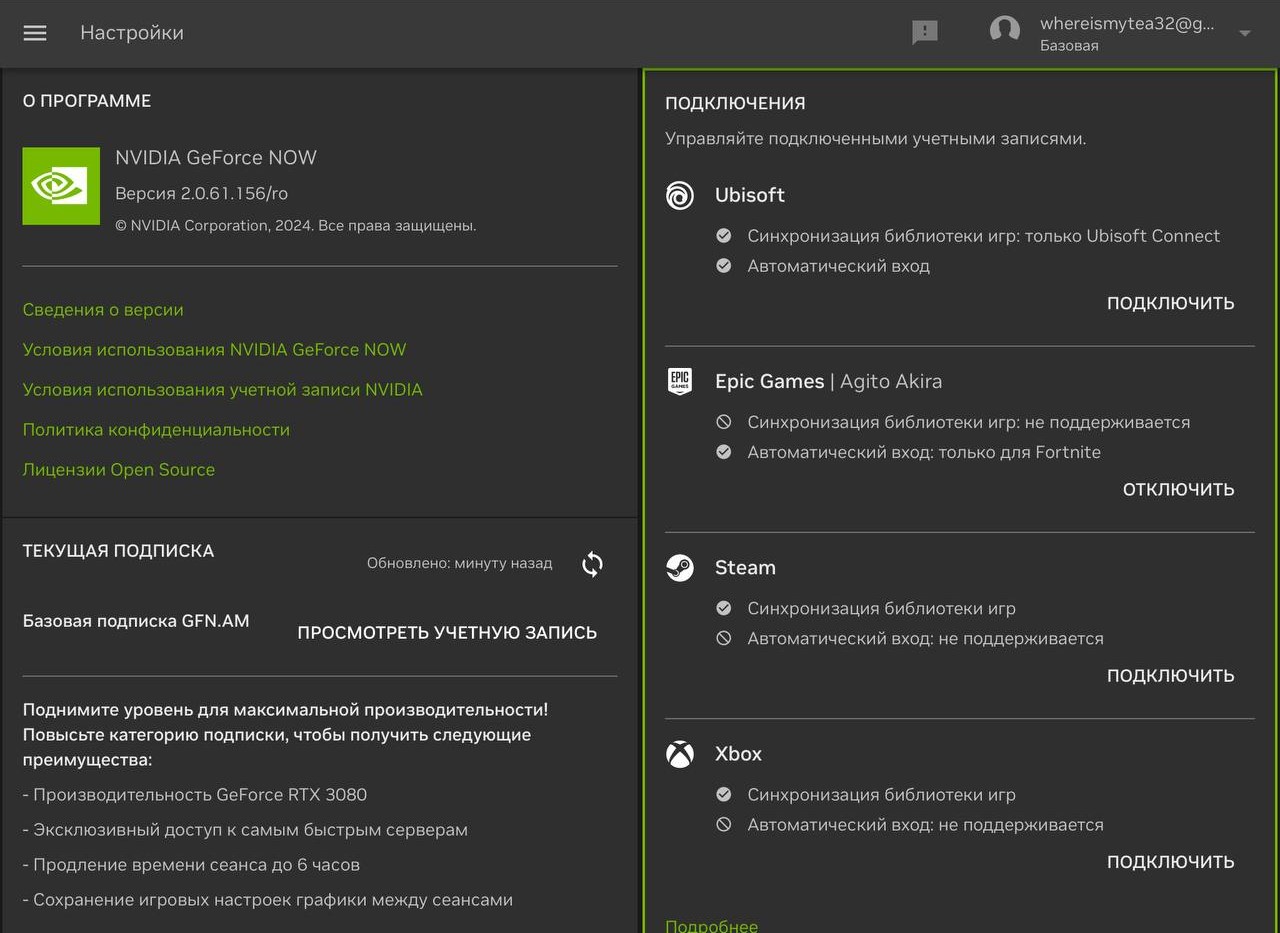Click the Epic Games logo icon
Viewport: 1280px width, 933px height.
(680, 381)
